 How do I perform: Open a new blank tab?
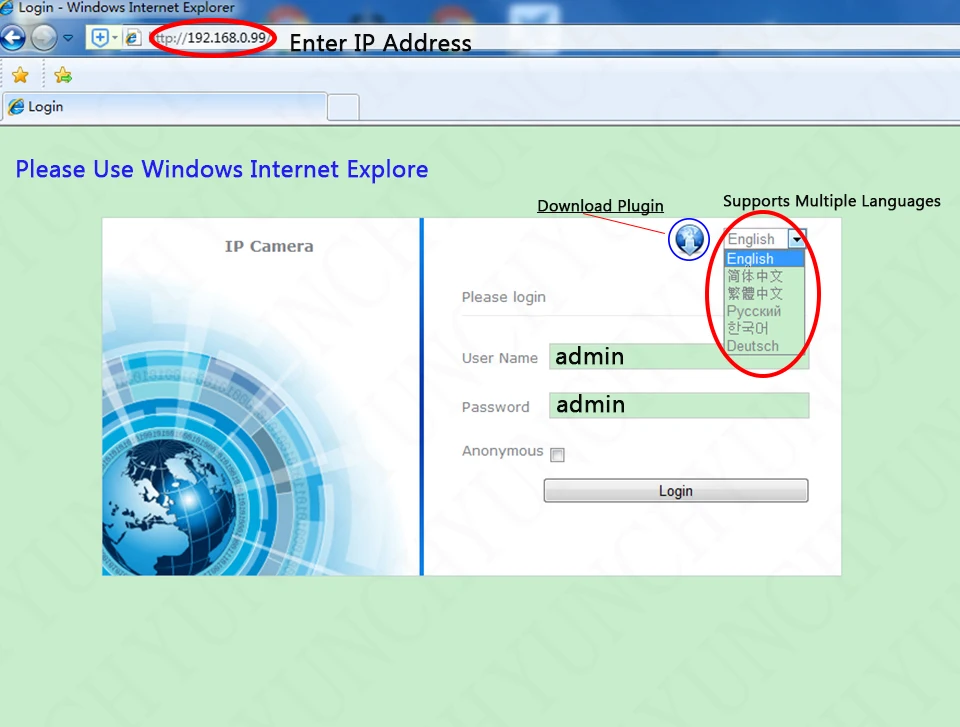(343, 108)
